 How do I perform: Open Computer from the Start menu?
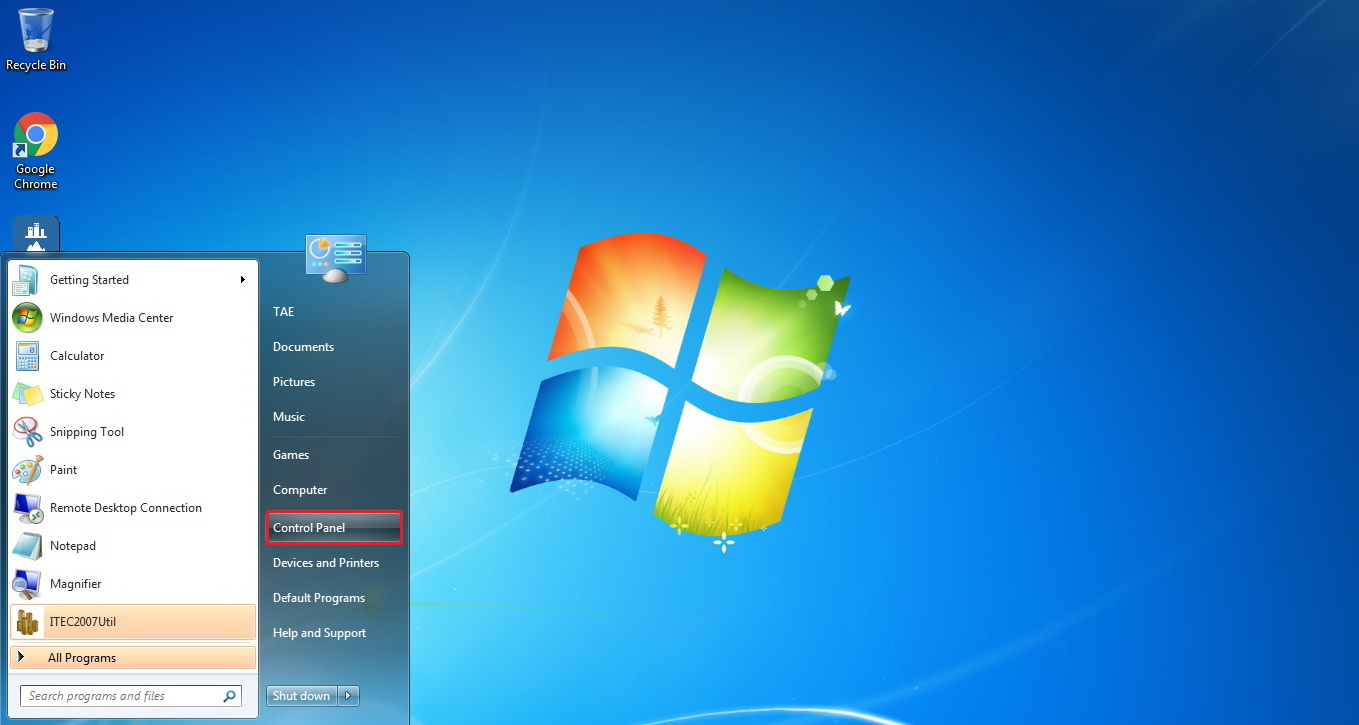[x=300, y=490]
